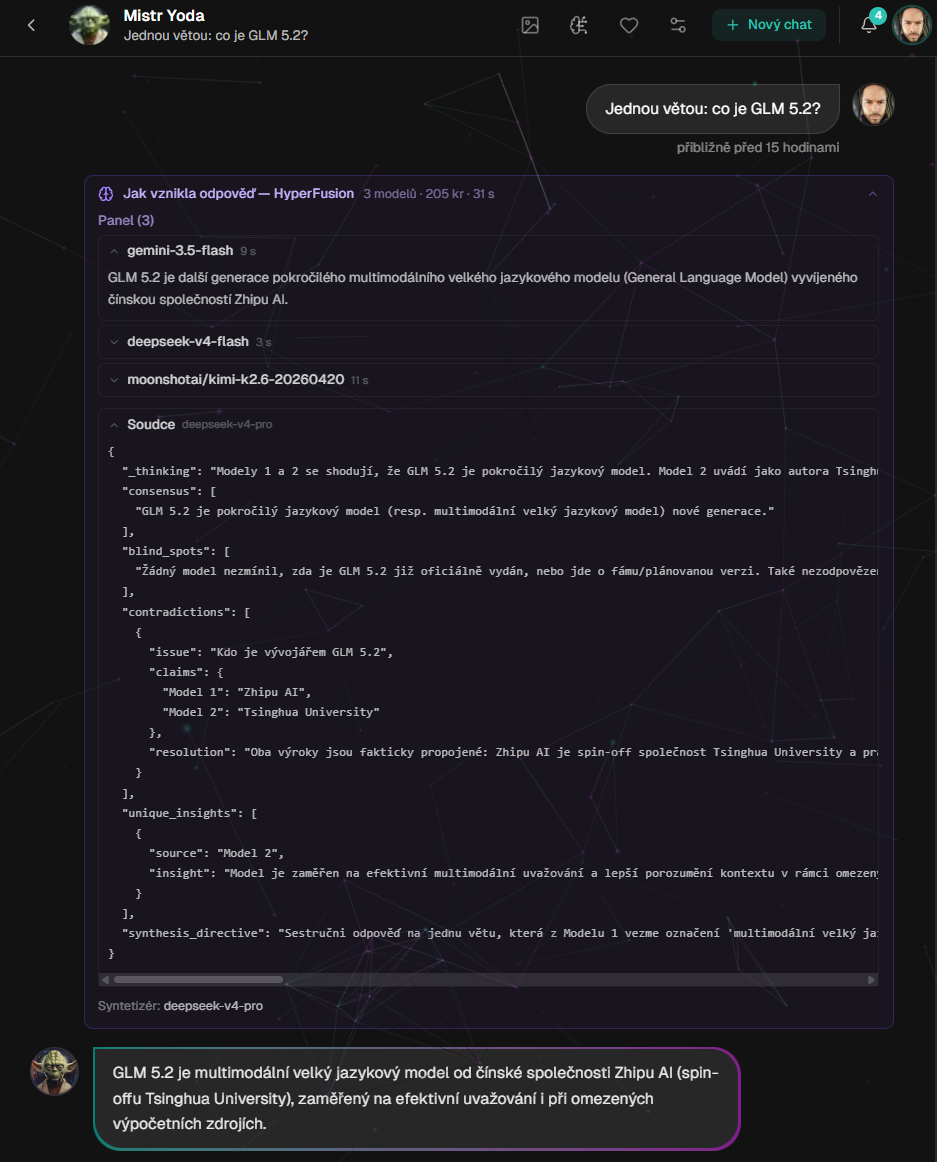Click the Jak vznikla odpověď — HyperFusion title
Image resolution: width=937 pixels, height=1162 pixels.
(238, 193)
